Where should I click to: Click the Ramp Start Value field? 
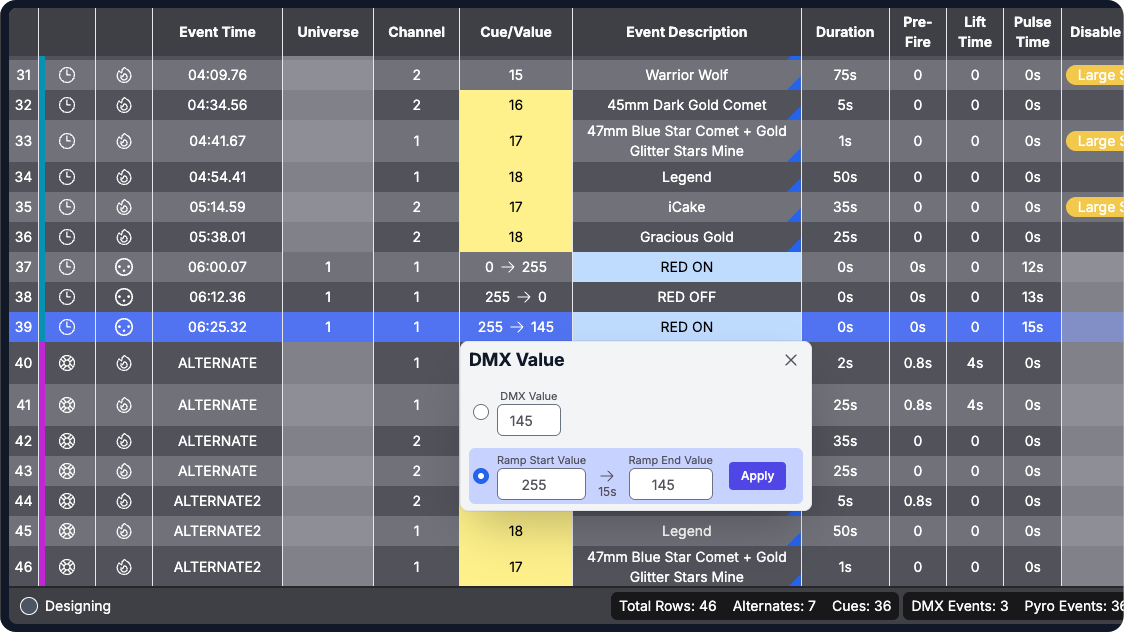541,485
